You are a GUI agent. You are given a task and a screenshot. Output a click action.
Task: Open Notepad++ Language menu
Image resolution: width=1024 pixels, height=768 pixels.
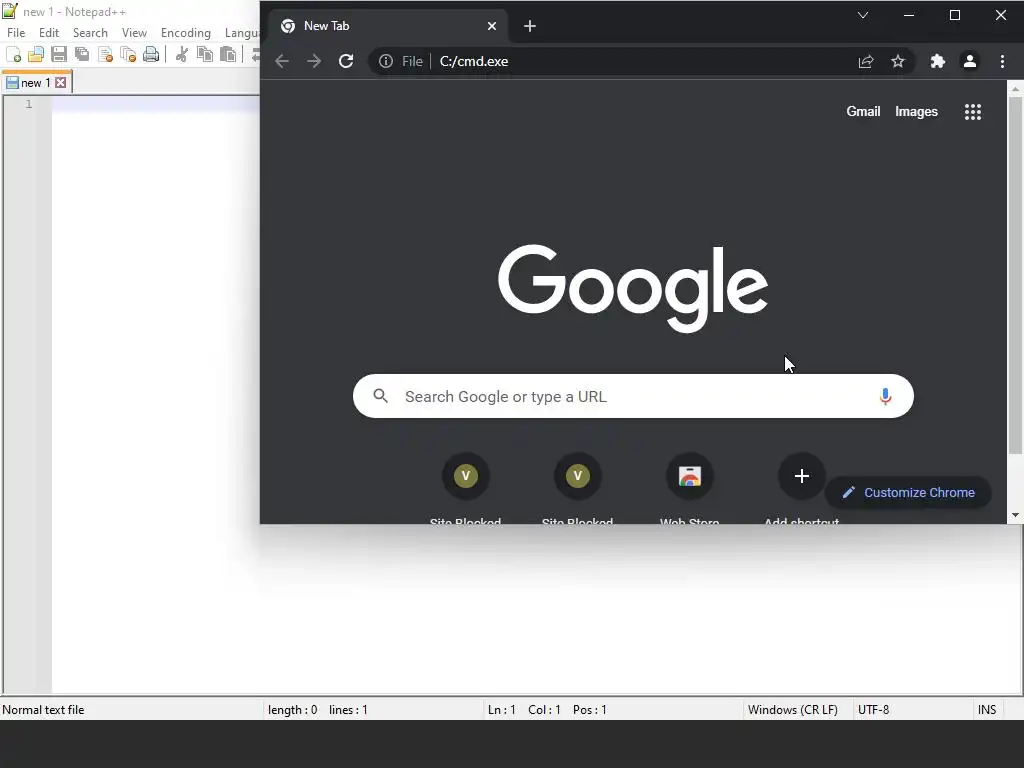coord(241,33)
